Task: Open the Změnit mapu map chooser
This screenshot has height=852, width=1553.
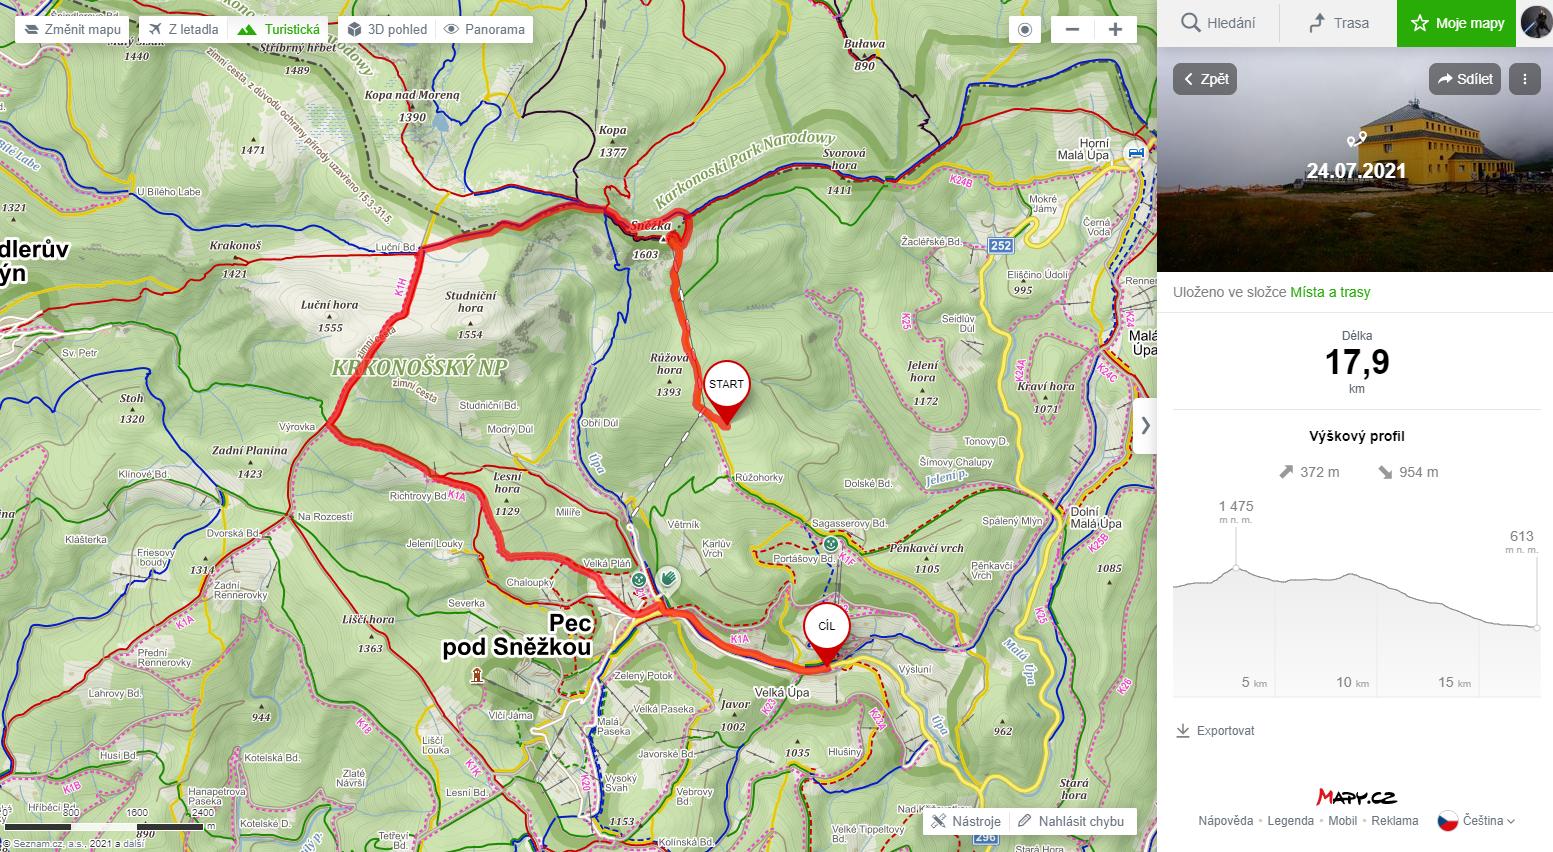Action: click(73, 29)
